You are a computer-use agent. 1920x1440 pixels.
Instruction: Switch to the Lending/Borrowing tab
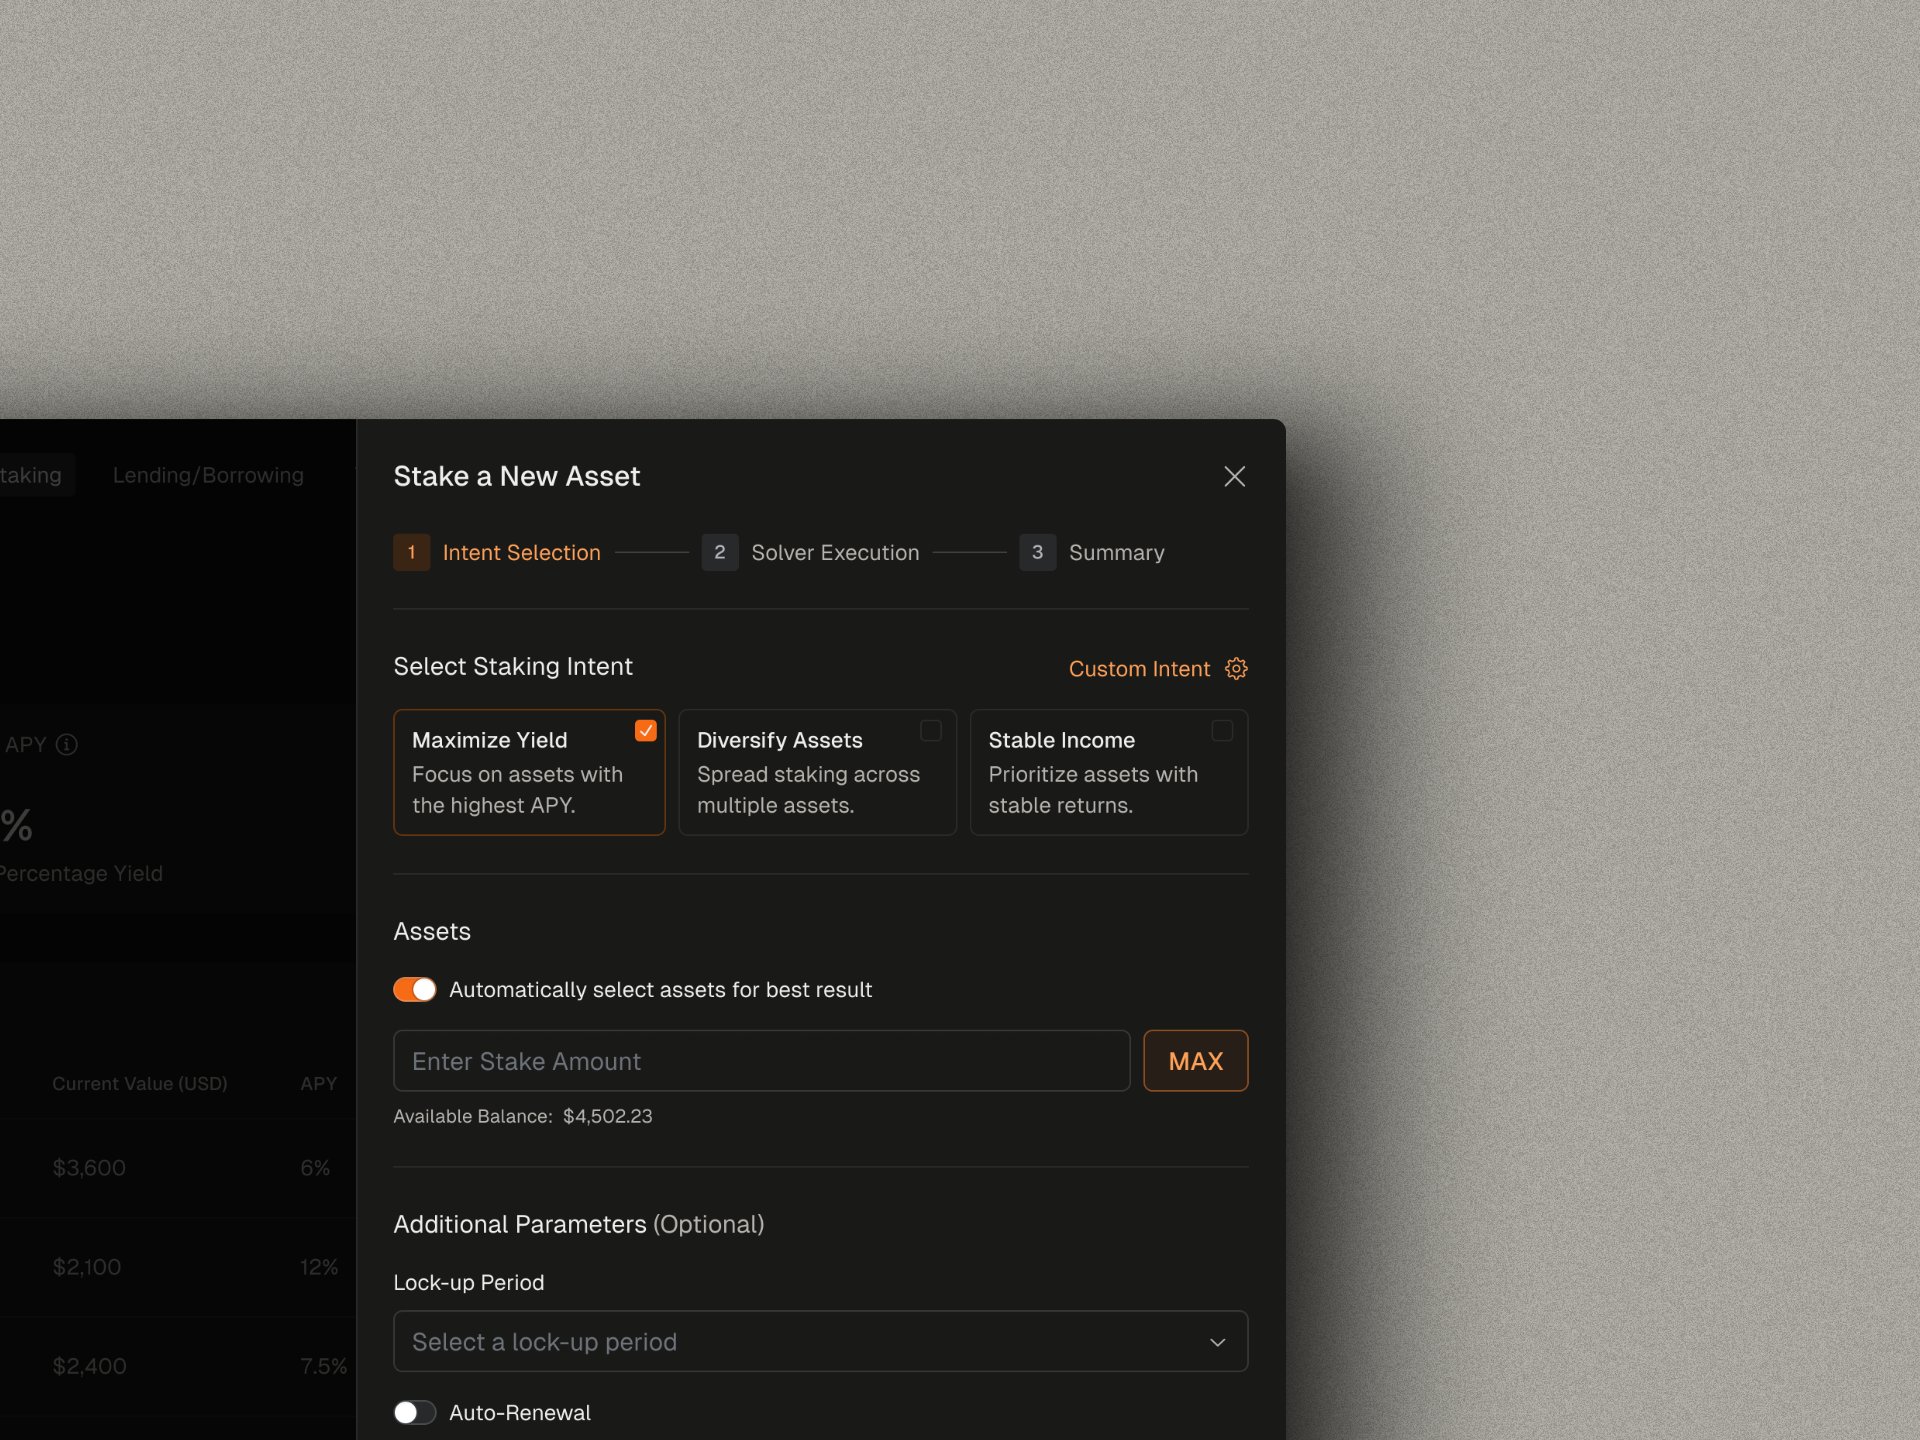208,475
